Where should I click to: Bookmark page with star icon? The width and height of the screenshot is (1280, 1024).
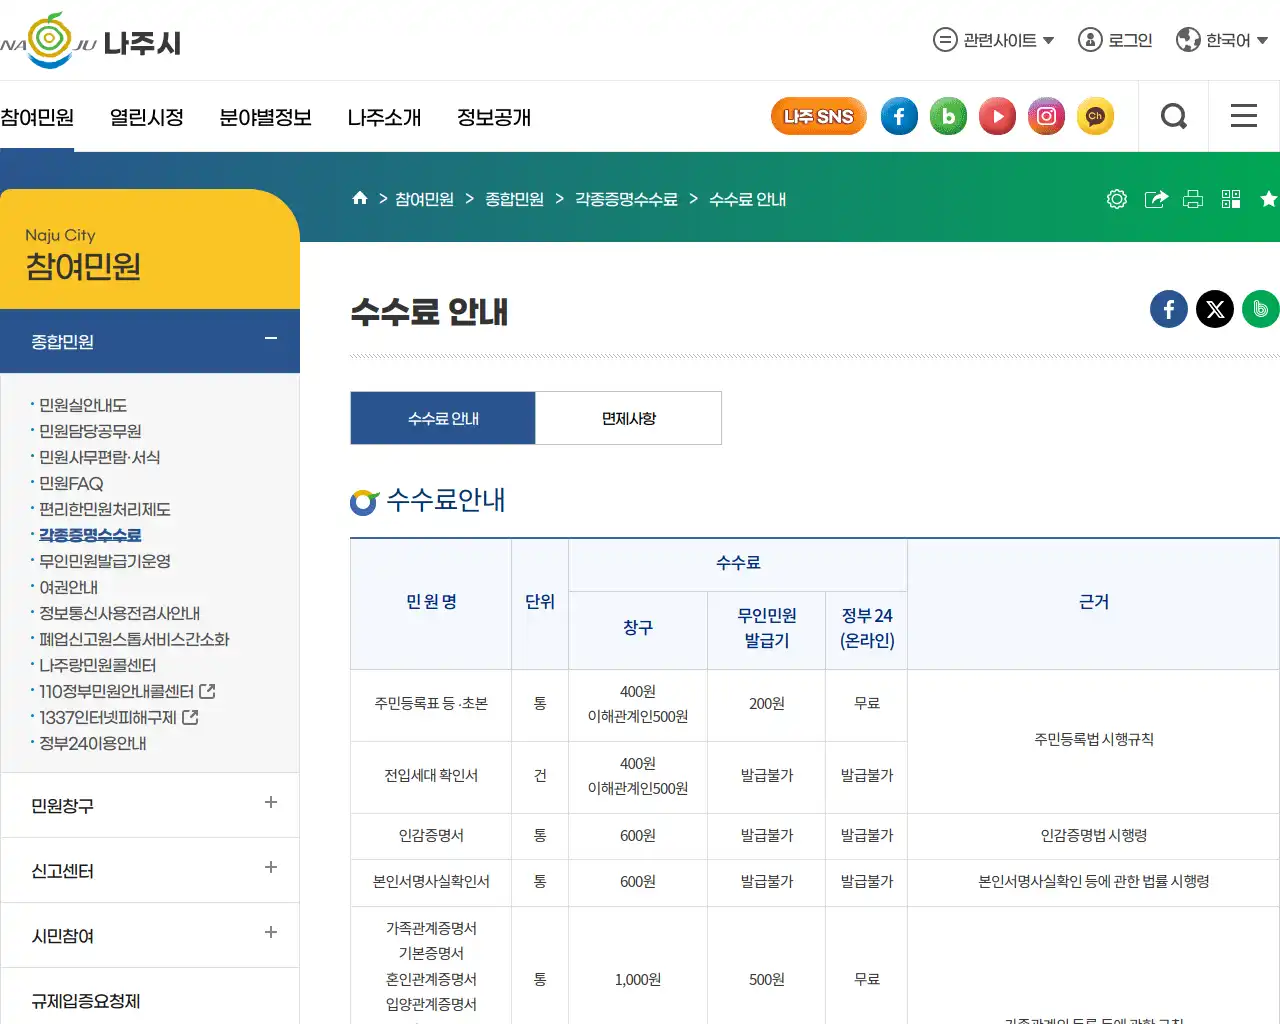(x=1269, y=199)
